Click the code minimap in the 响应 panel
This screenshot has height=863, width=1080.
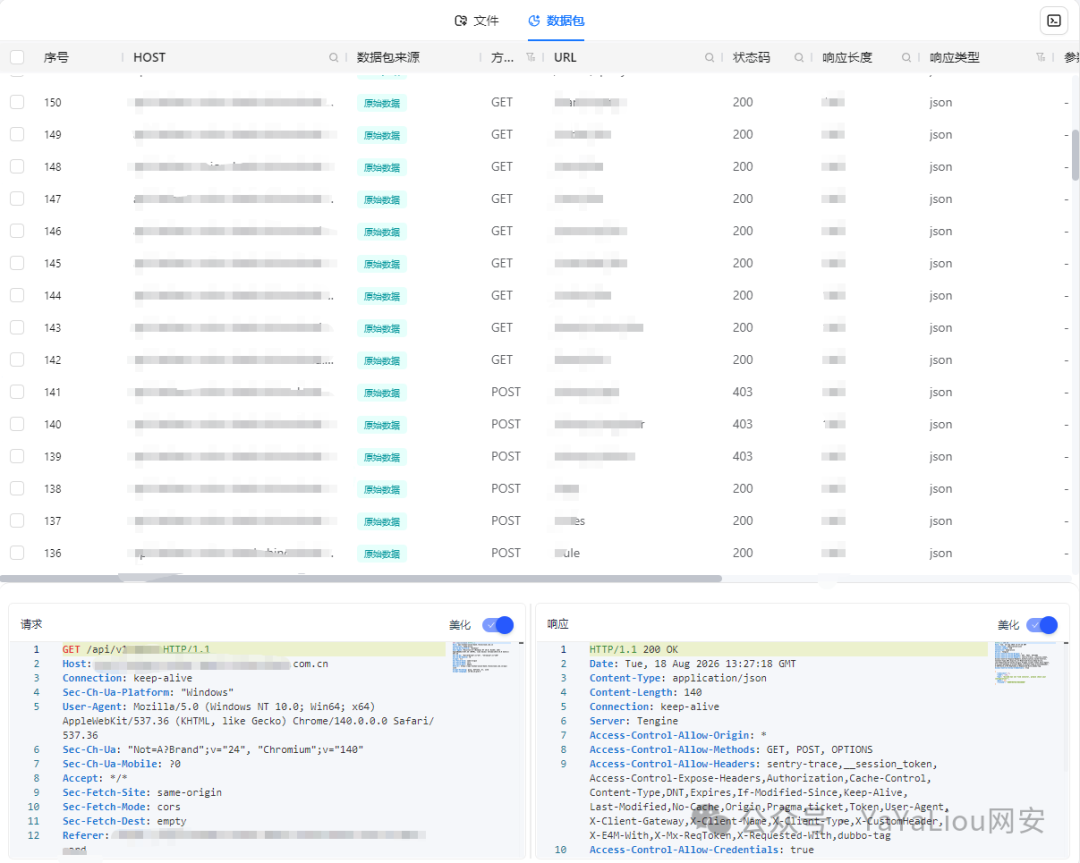click(1022, 663)
